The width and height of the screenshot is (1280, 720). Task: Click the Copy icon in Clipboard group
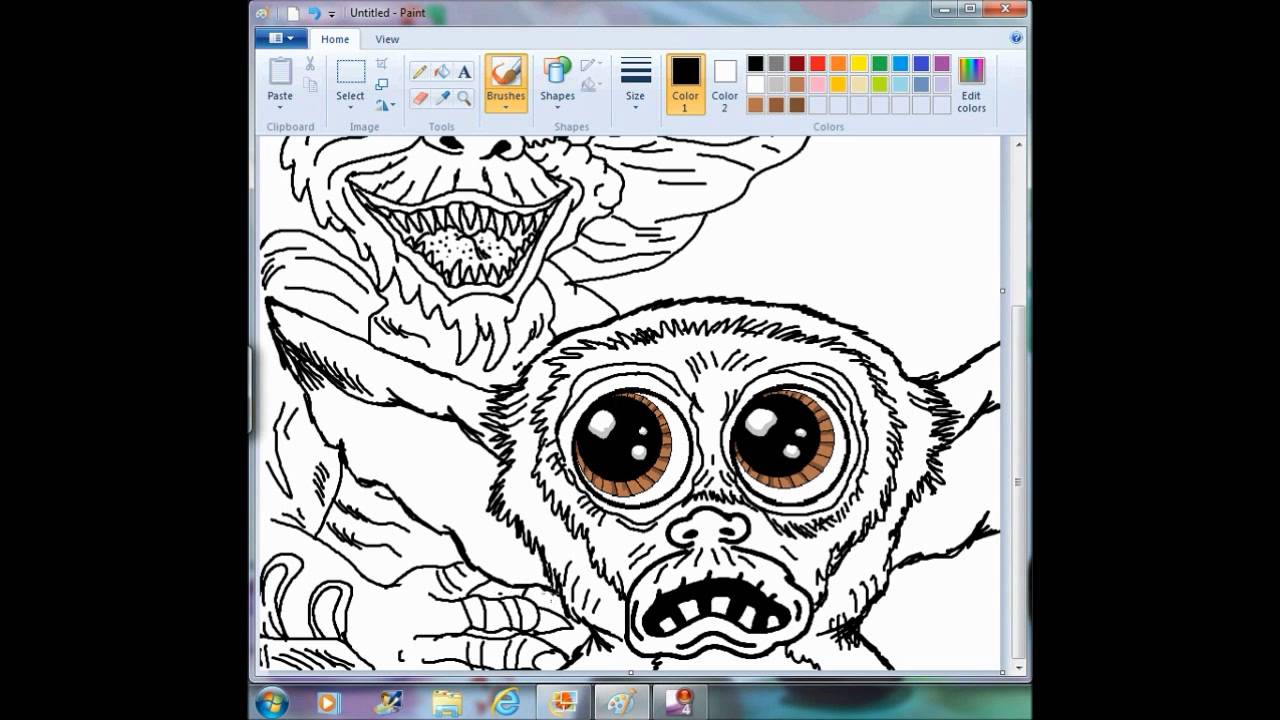(310, 85)
